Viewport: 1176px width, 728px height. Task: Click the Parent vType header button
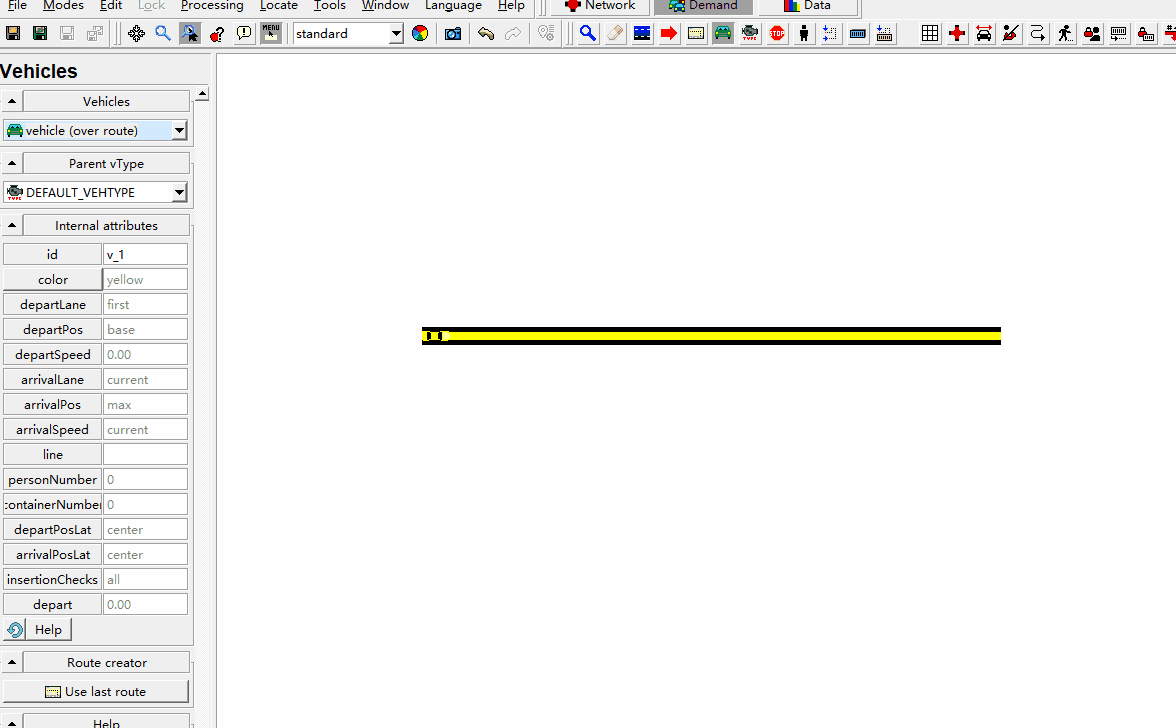(106, 163)
